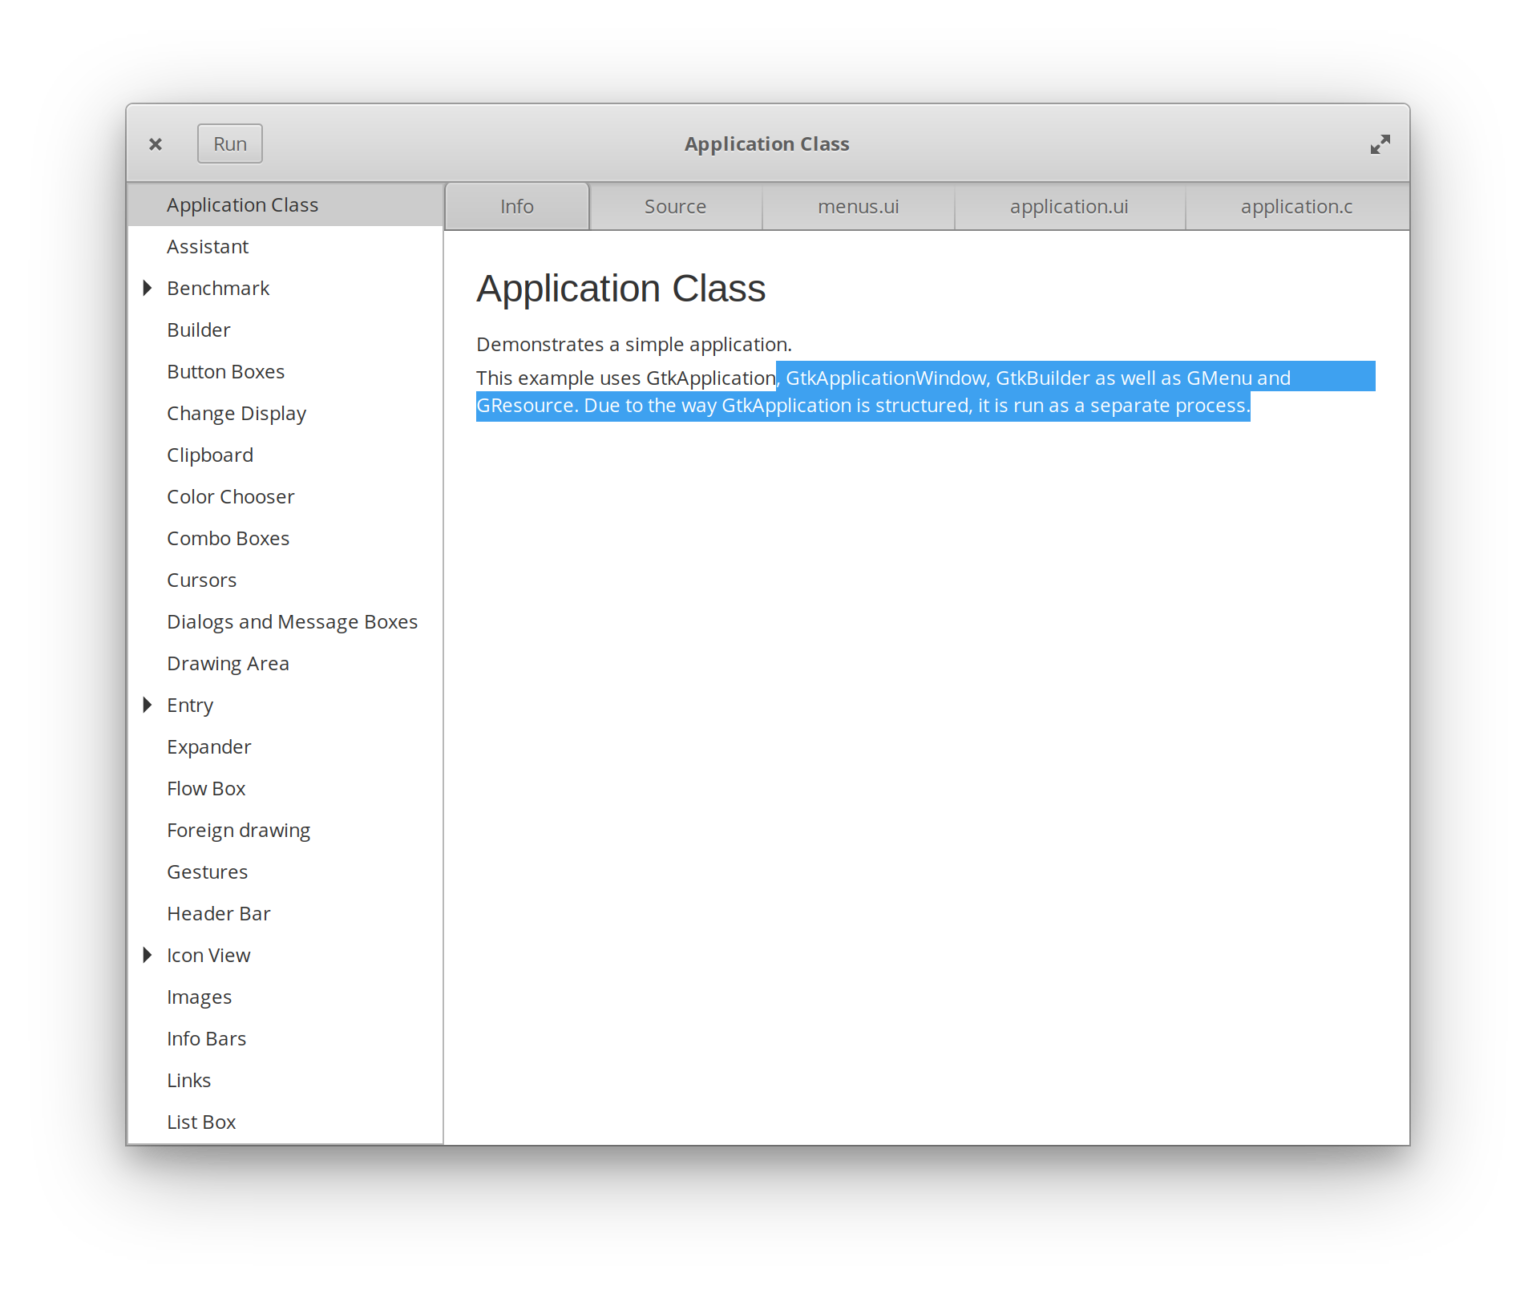This screenshot has height=1294, width=1536.
Task: Select the Color Chooser demo
Action: click(230, 496)
